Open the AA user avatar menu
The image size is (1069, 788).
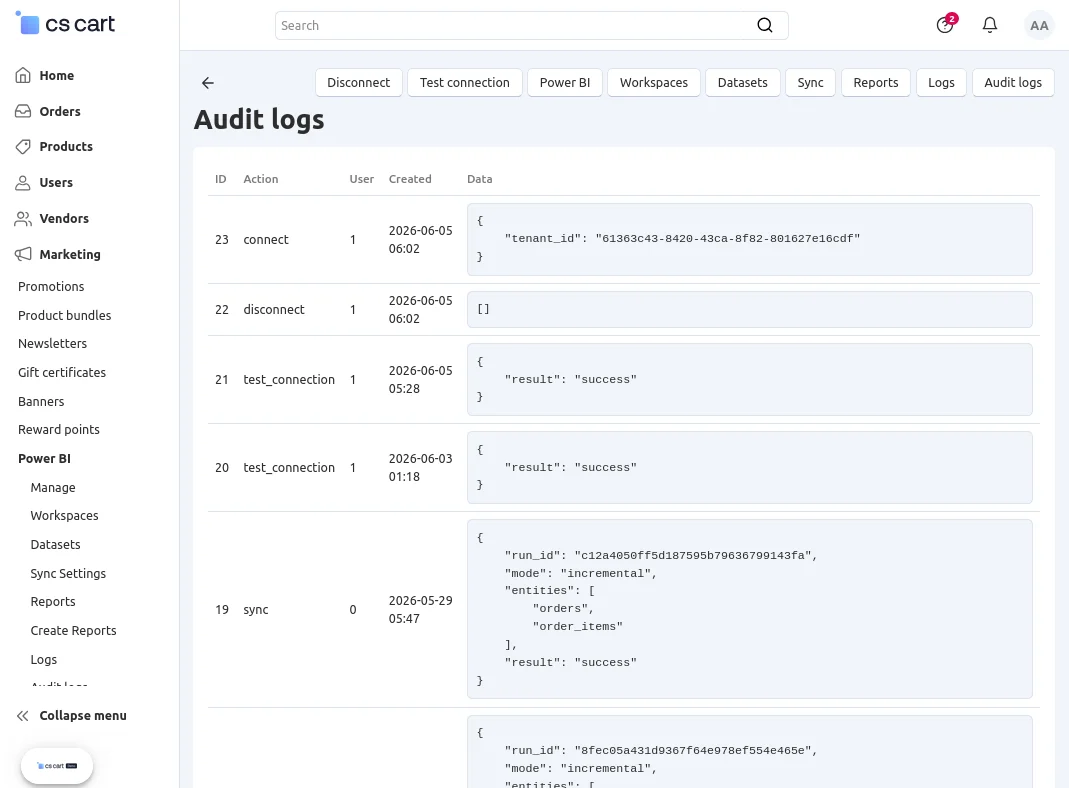(1039, 26)
